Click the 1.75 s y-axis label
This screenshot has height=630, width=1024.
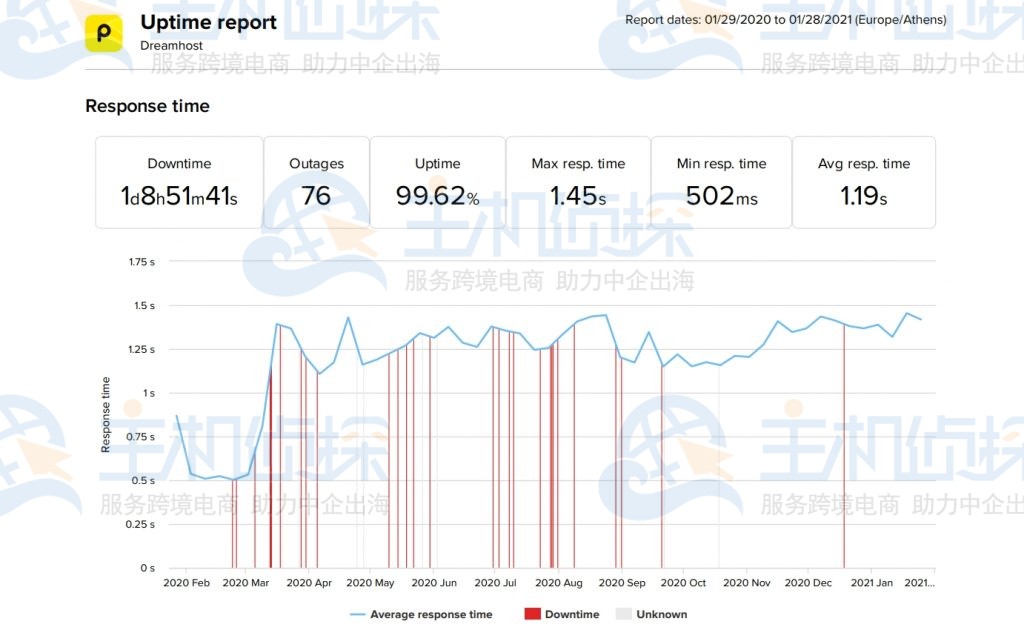point(141,262)
